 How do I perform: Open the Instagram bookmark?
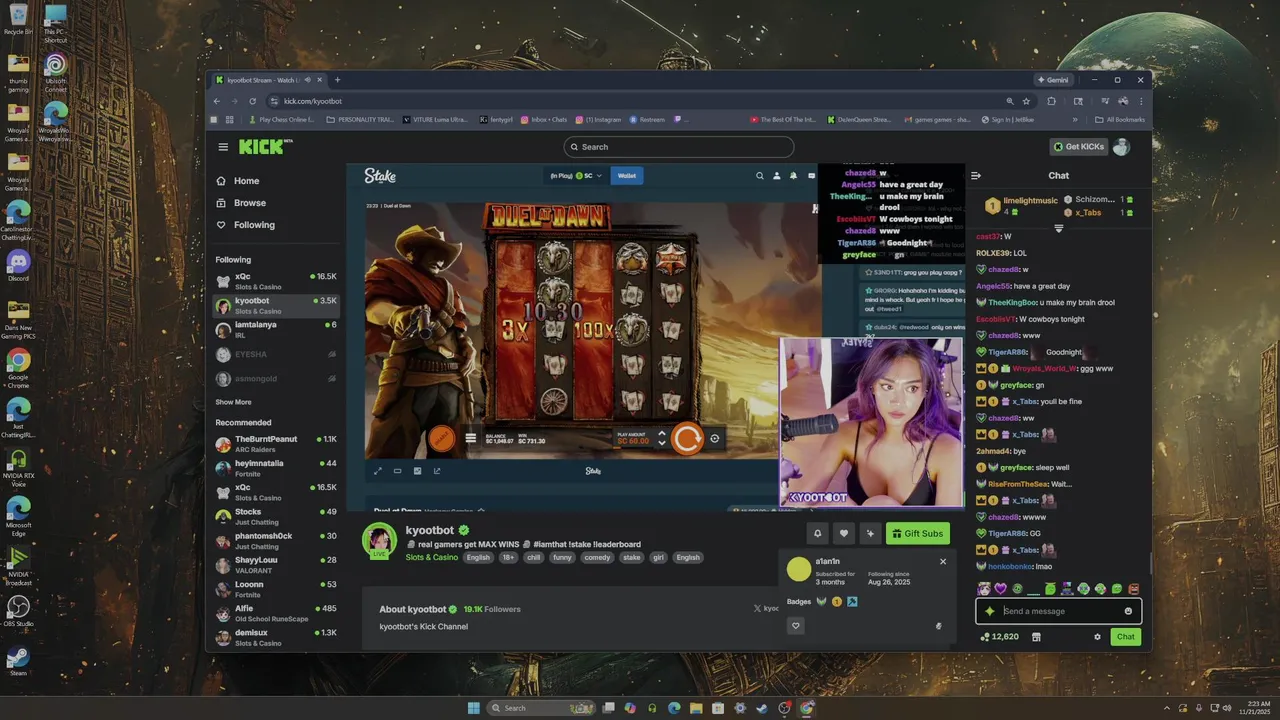coord(599,120)
